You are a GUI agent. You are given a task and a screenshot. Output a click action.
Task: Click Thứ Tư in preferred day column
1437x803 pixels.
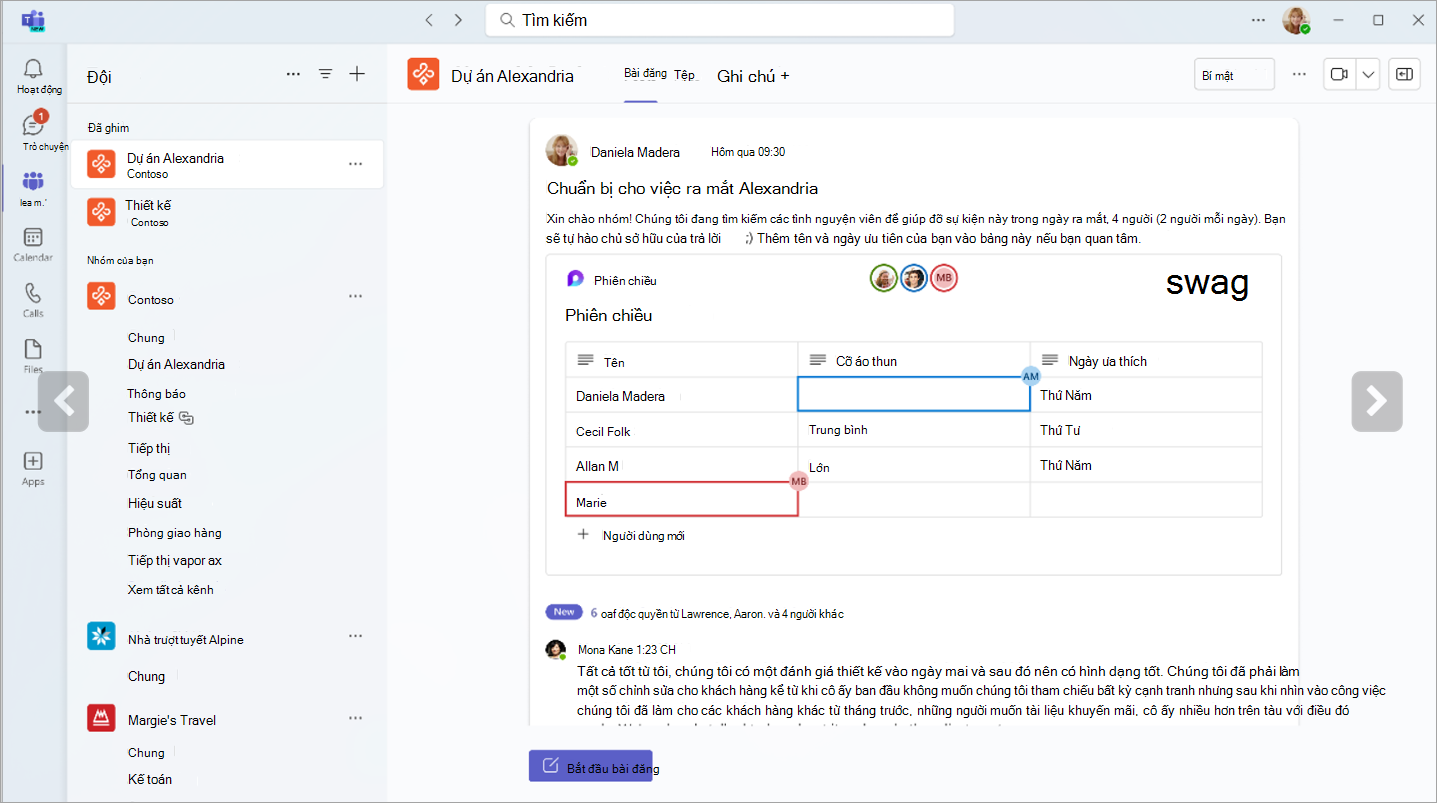pos(1146,430)
